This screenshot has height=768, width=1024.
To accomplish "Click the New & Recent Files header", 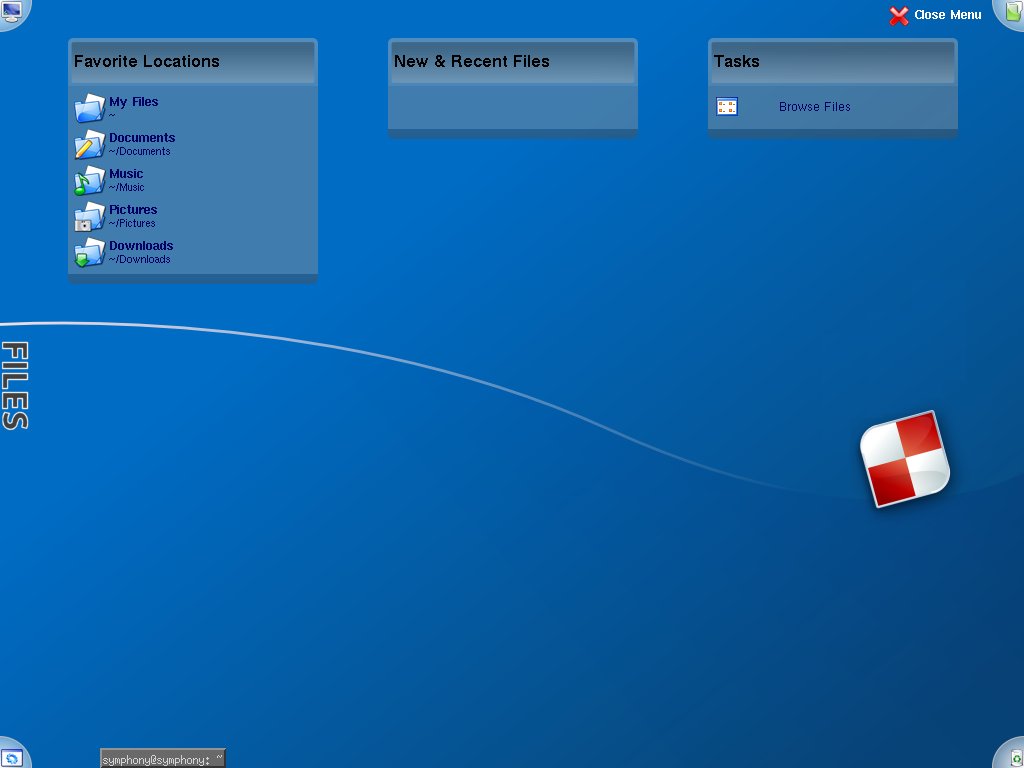I will coord(513,61).
